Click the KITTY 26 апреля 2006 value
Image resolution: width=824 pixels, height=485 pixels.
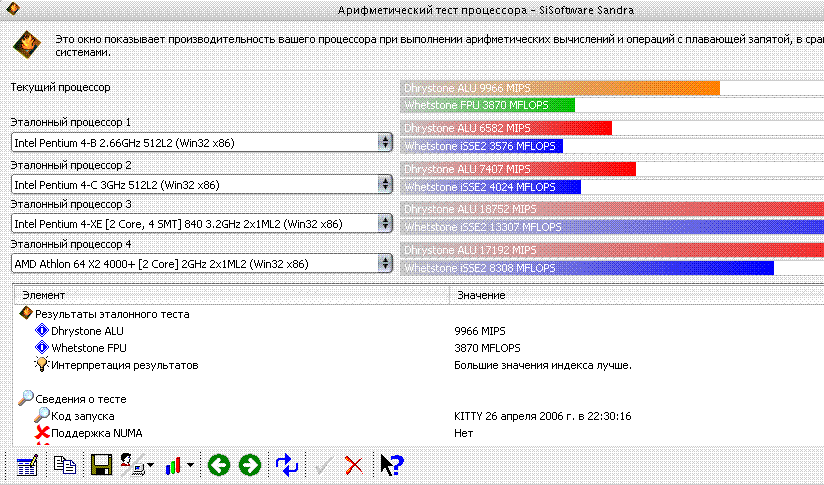[x=542, y=416]
